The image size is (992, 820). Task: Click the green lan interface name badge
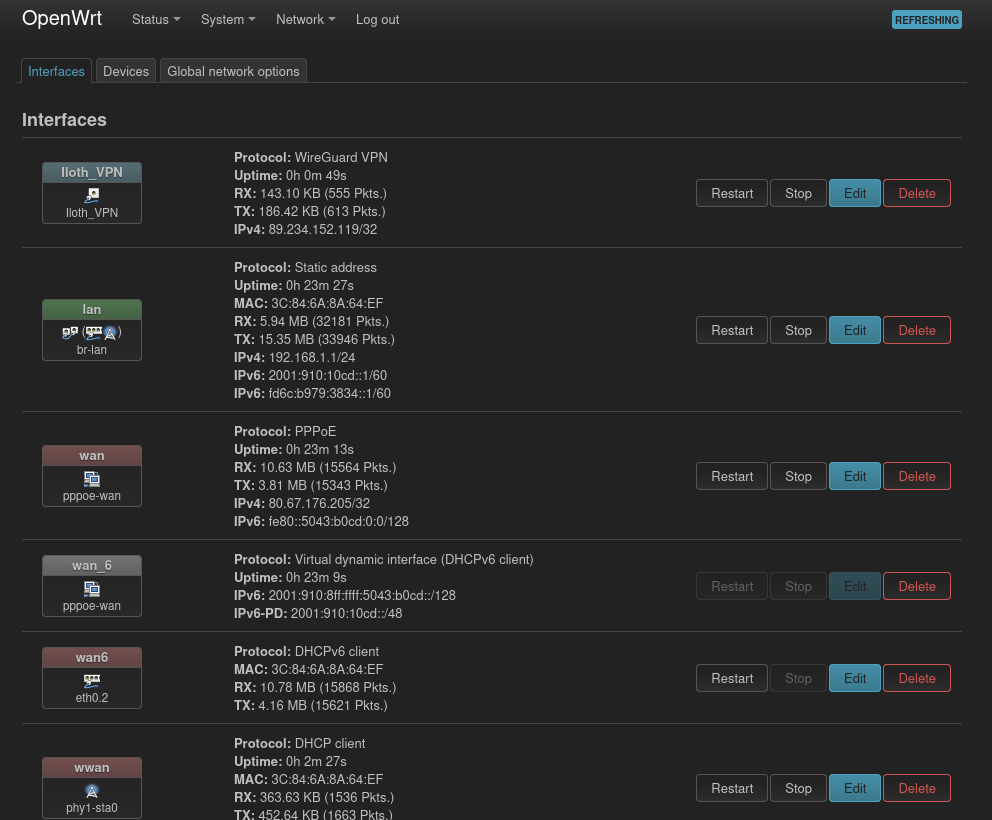tap(92, 309)
